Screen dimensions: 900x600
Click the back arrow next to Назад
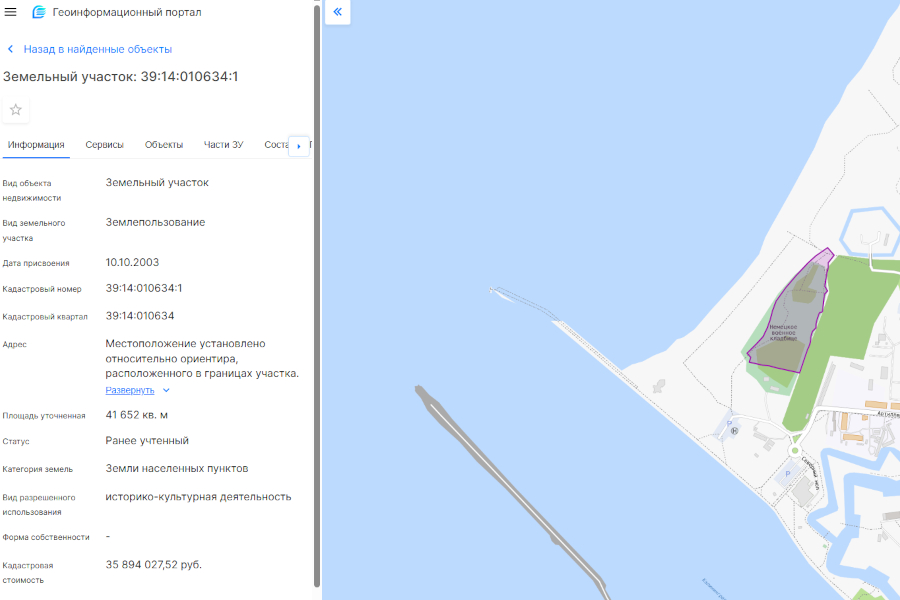point(11,49)
